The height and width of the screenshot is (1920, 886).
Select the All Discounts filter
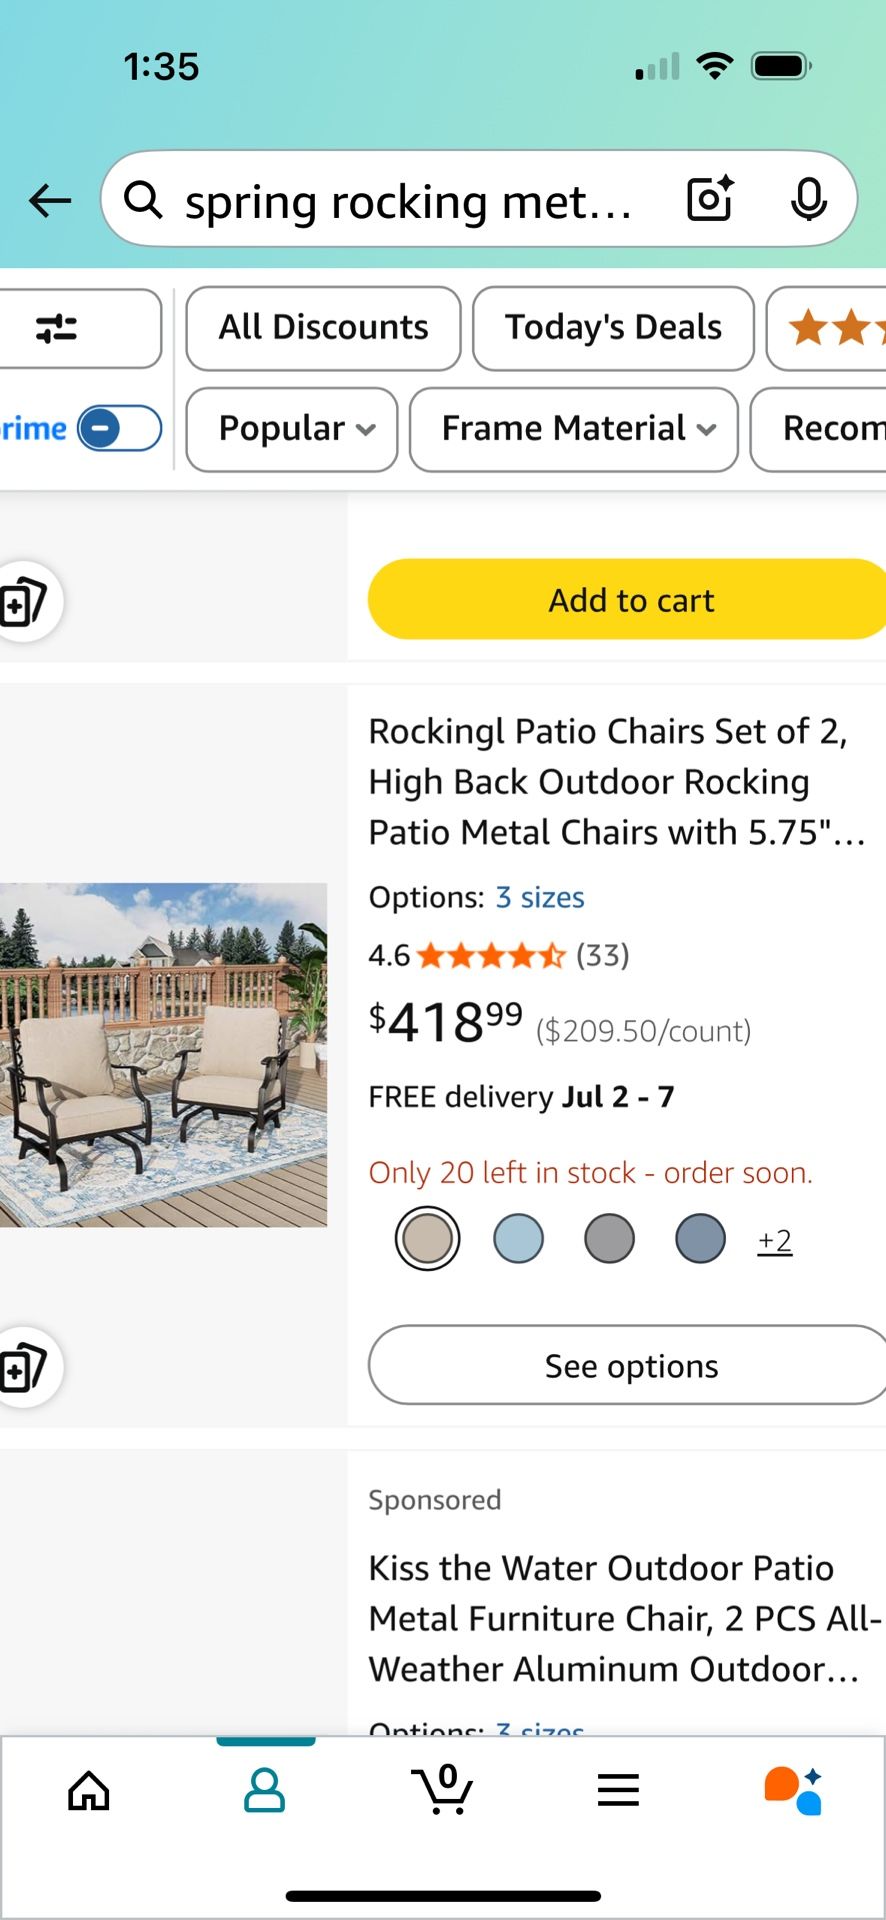pos(322,328)
